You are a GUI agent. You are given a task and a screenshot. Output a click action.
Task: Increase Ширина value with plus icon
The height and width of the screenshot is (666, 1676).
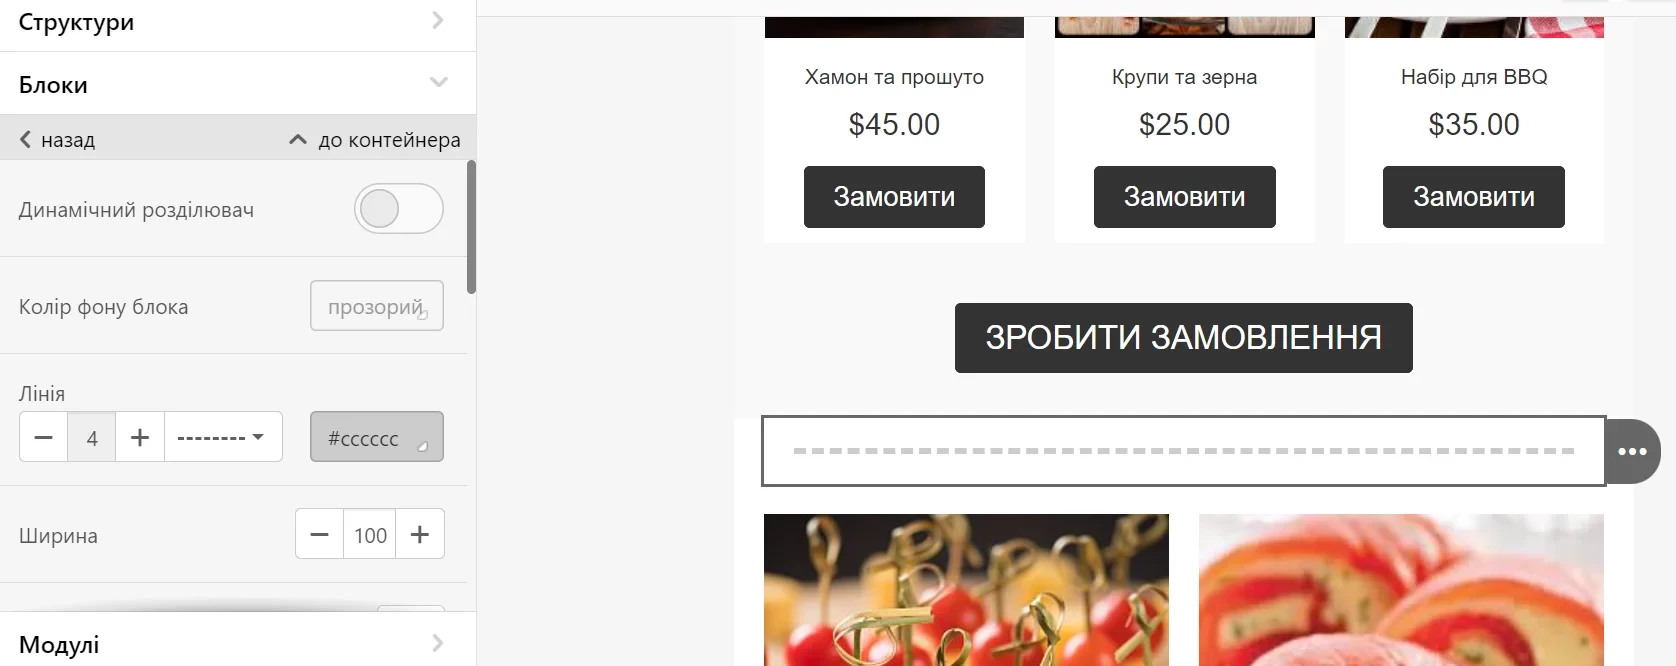click(x=420, y=535)
